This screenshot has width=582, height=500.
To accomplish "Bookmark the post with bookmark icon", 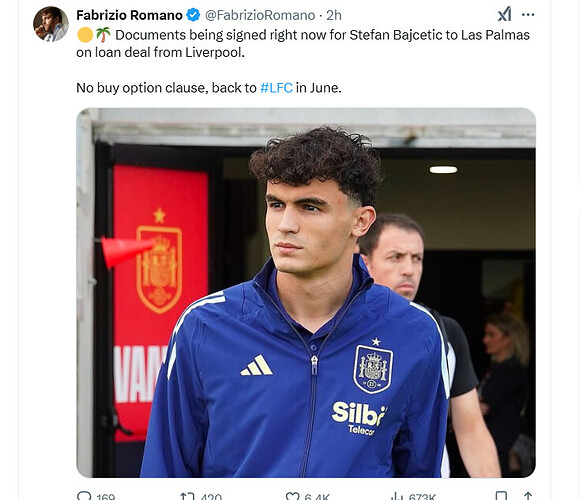I will tap(501, 496).
